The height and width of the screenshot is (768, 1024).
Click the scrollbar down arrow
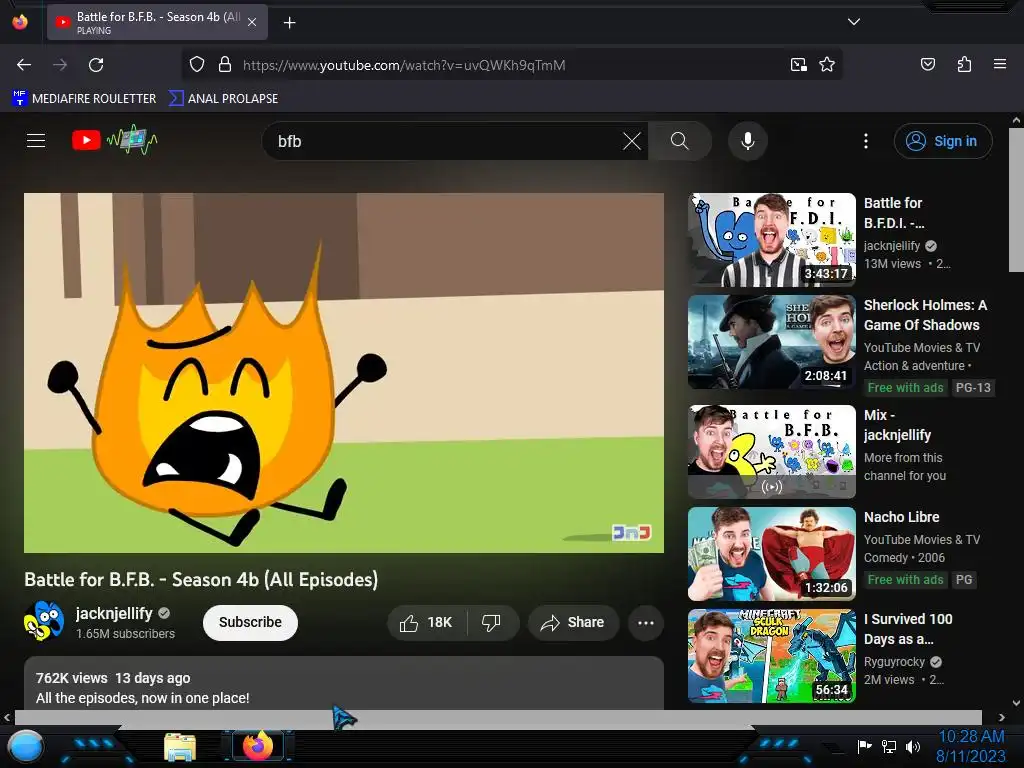point(1016,703)
